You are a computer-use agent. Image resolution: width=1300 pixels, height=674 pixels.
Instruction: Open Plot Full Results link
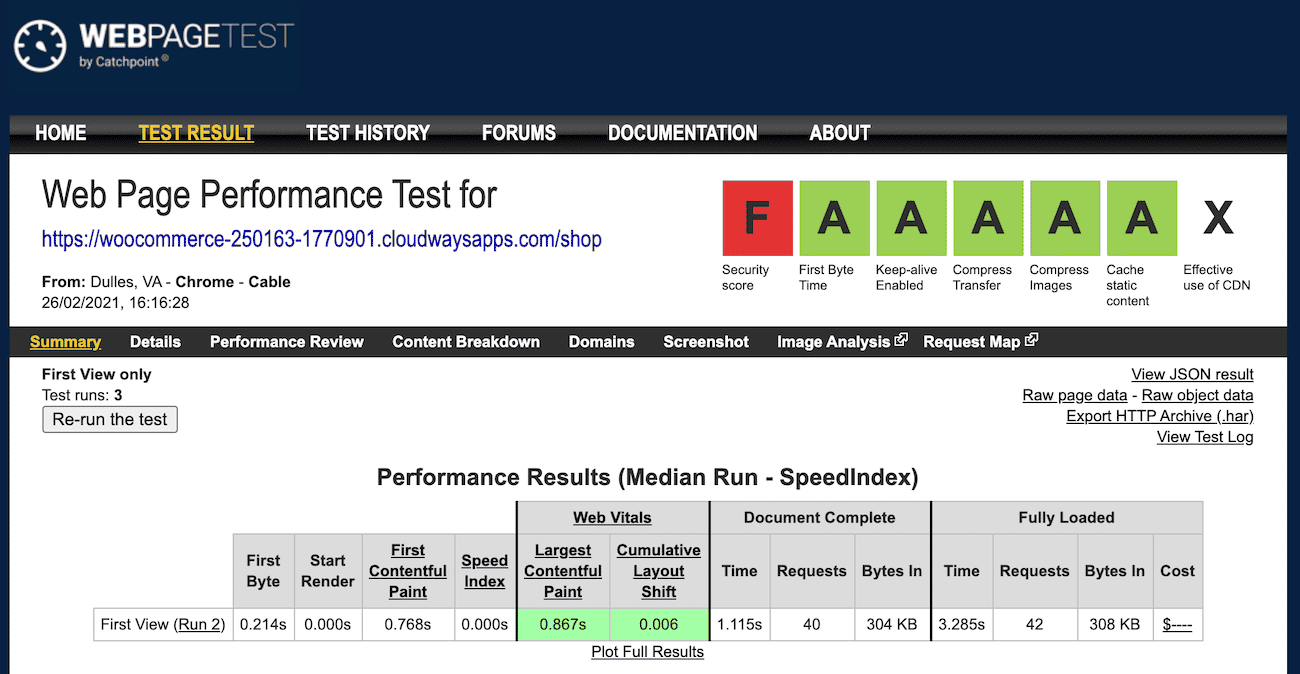click(648, 652)
